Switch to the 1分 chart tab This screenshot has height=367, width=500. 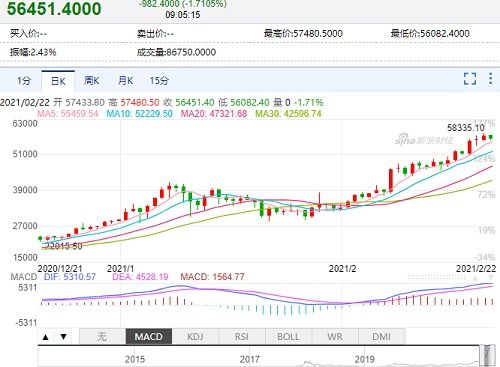click(x=24, y=81)
